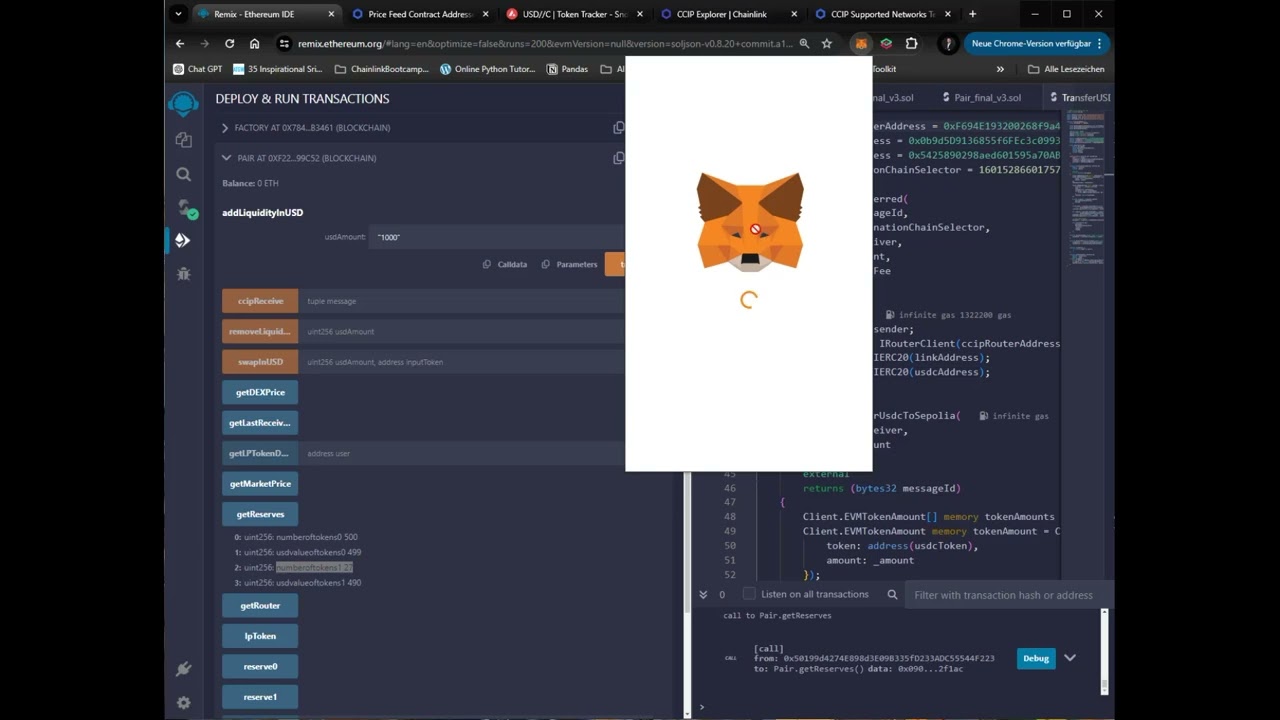Click the Debug button in terminal

pos(1036,658)
